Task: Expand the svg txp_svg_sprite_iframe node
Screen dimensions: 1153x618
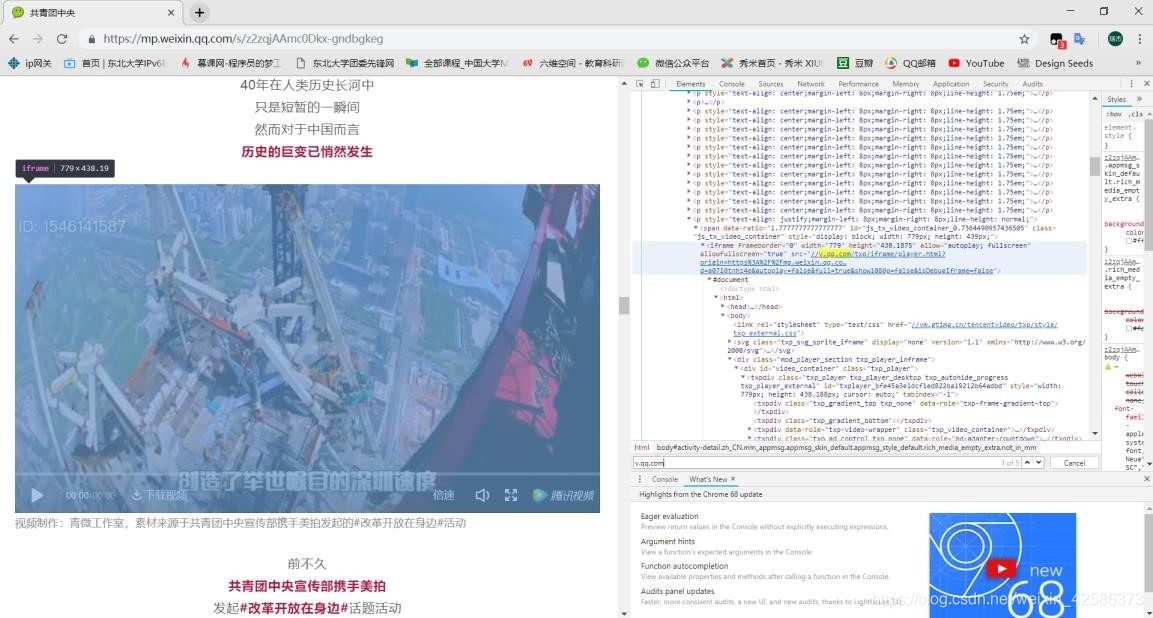Action: tap(730, 342)
